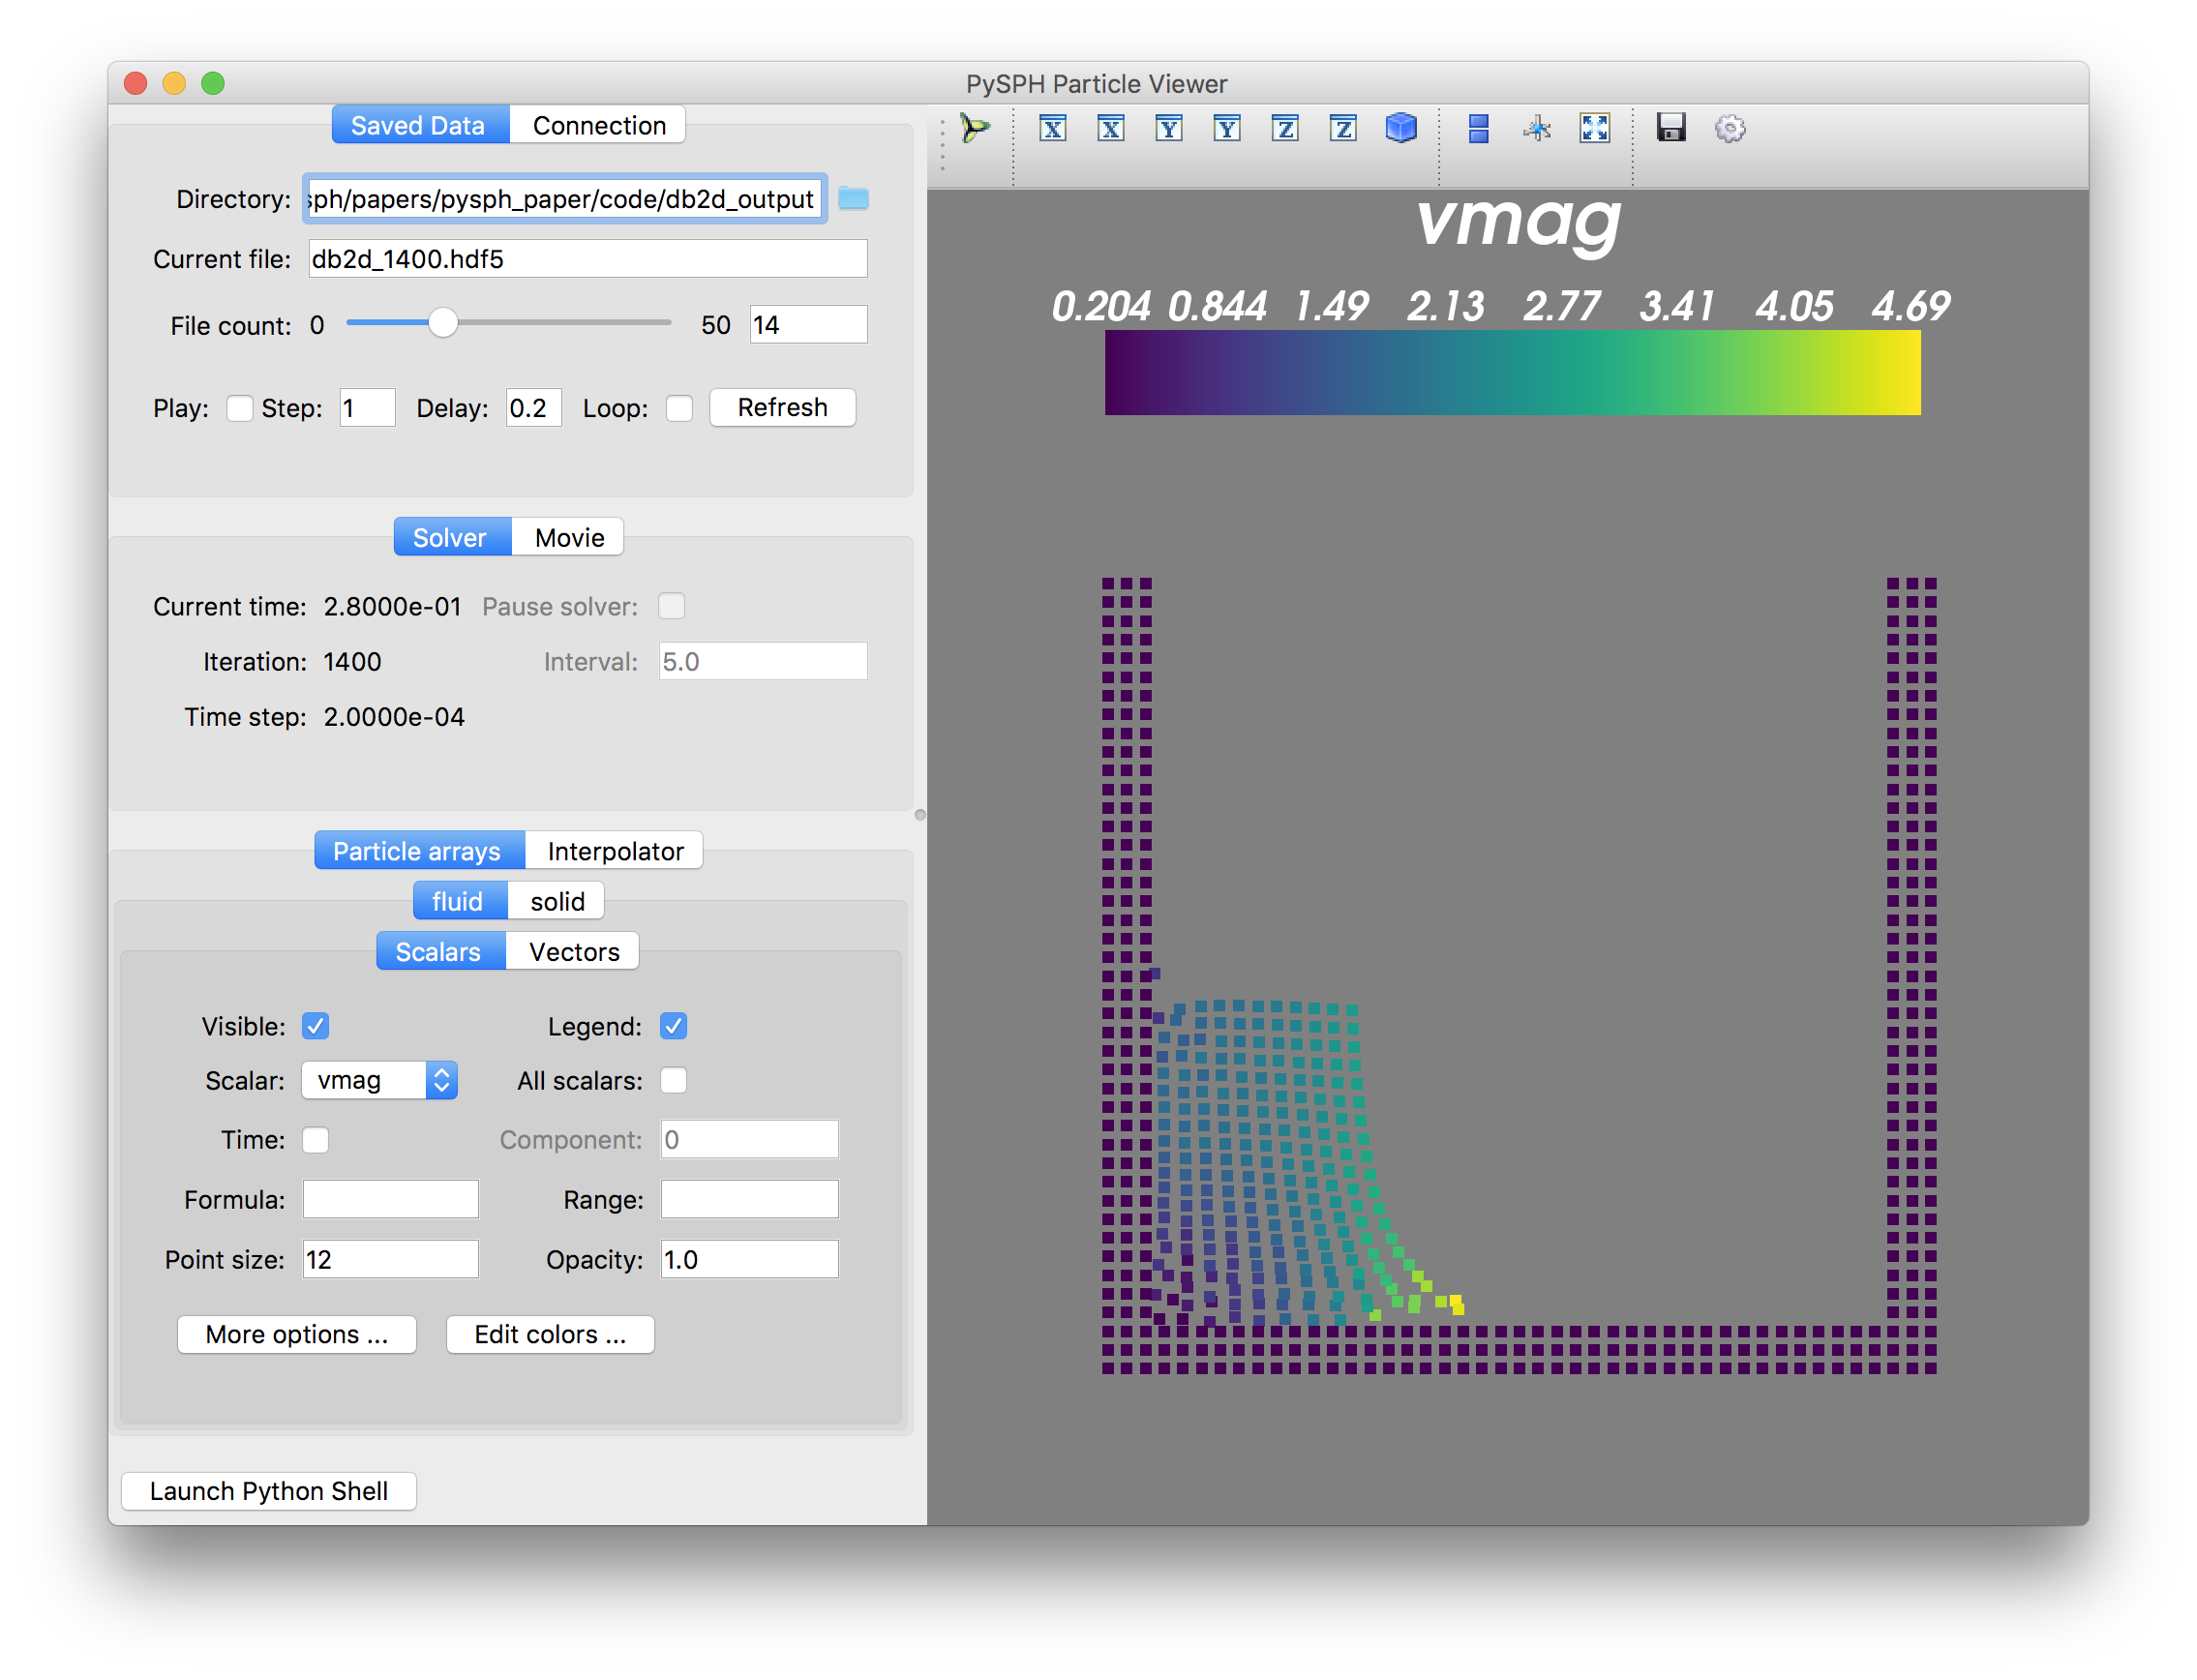2197x1680 pixels.
Task: Click the Range input field
Action: pos(749,1199)
